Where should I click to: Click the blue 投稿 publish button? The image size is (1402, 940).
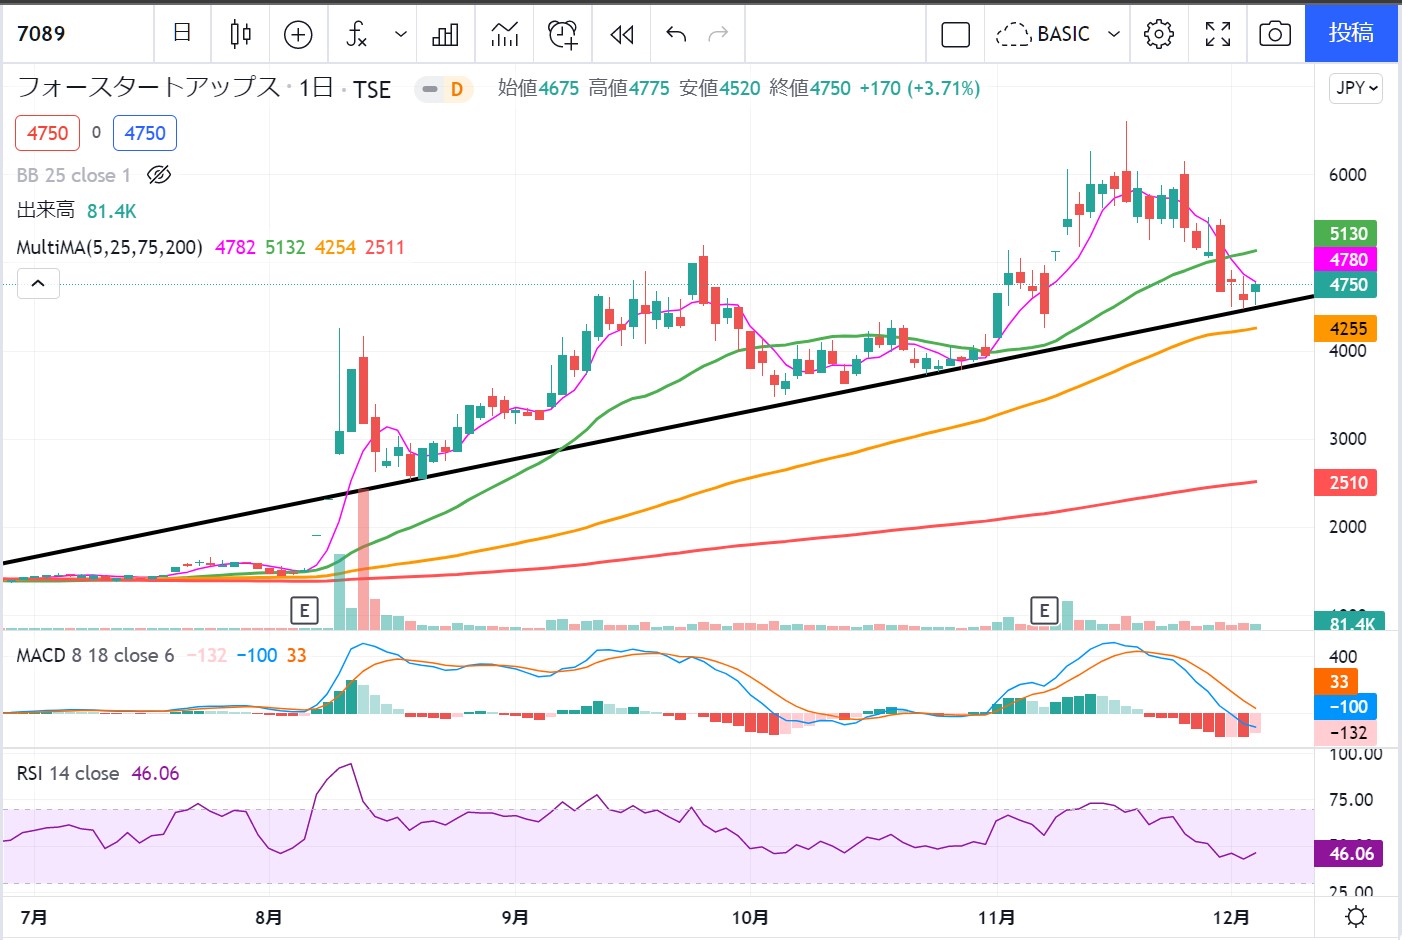pyautogui.click(x=1351, y=33)
